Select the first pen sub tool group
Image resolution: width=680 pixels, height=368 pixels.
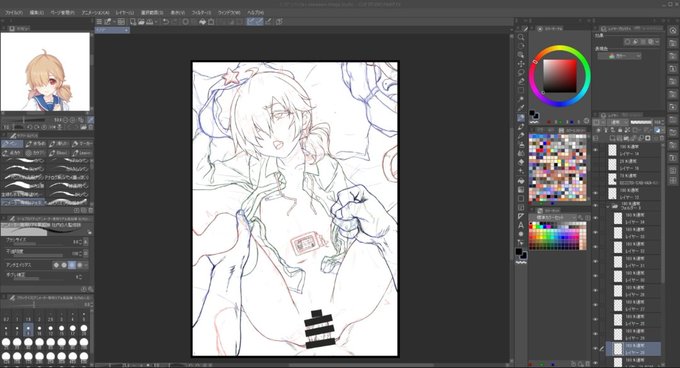pyautogui.click(x=12, y=143)
